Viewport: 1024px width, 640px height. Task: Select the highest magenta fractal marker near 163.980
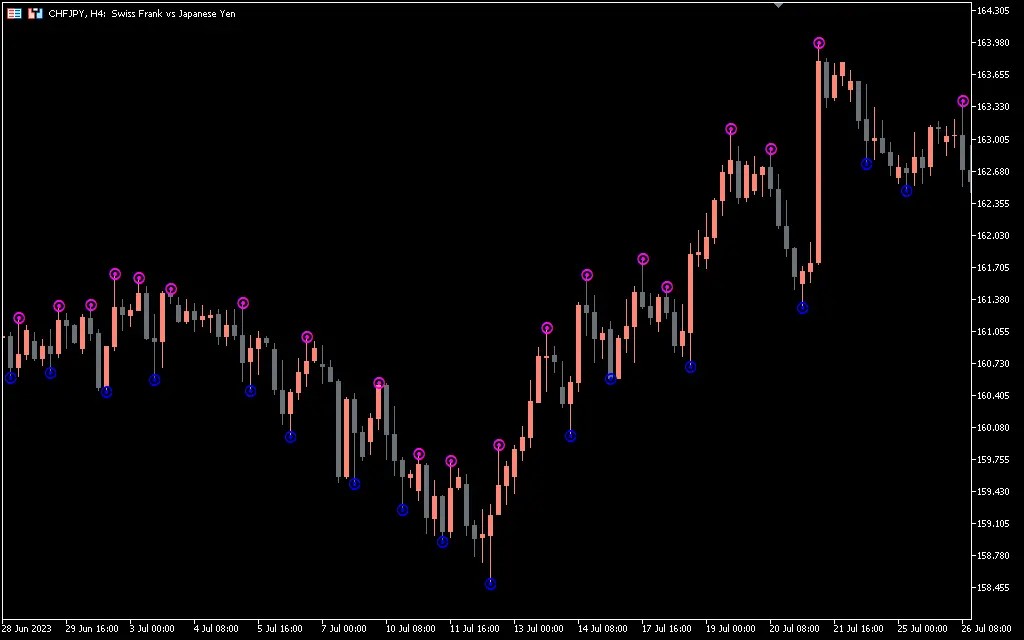tap(819, 43)
